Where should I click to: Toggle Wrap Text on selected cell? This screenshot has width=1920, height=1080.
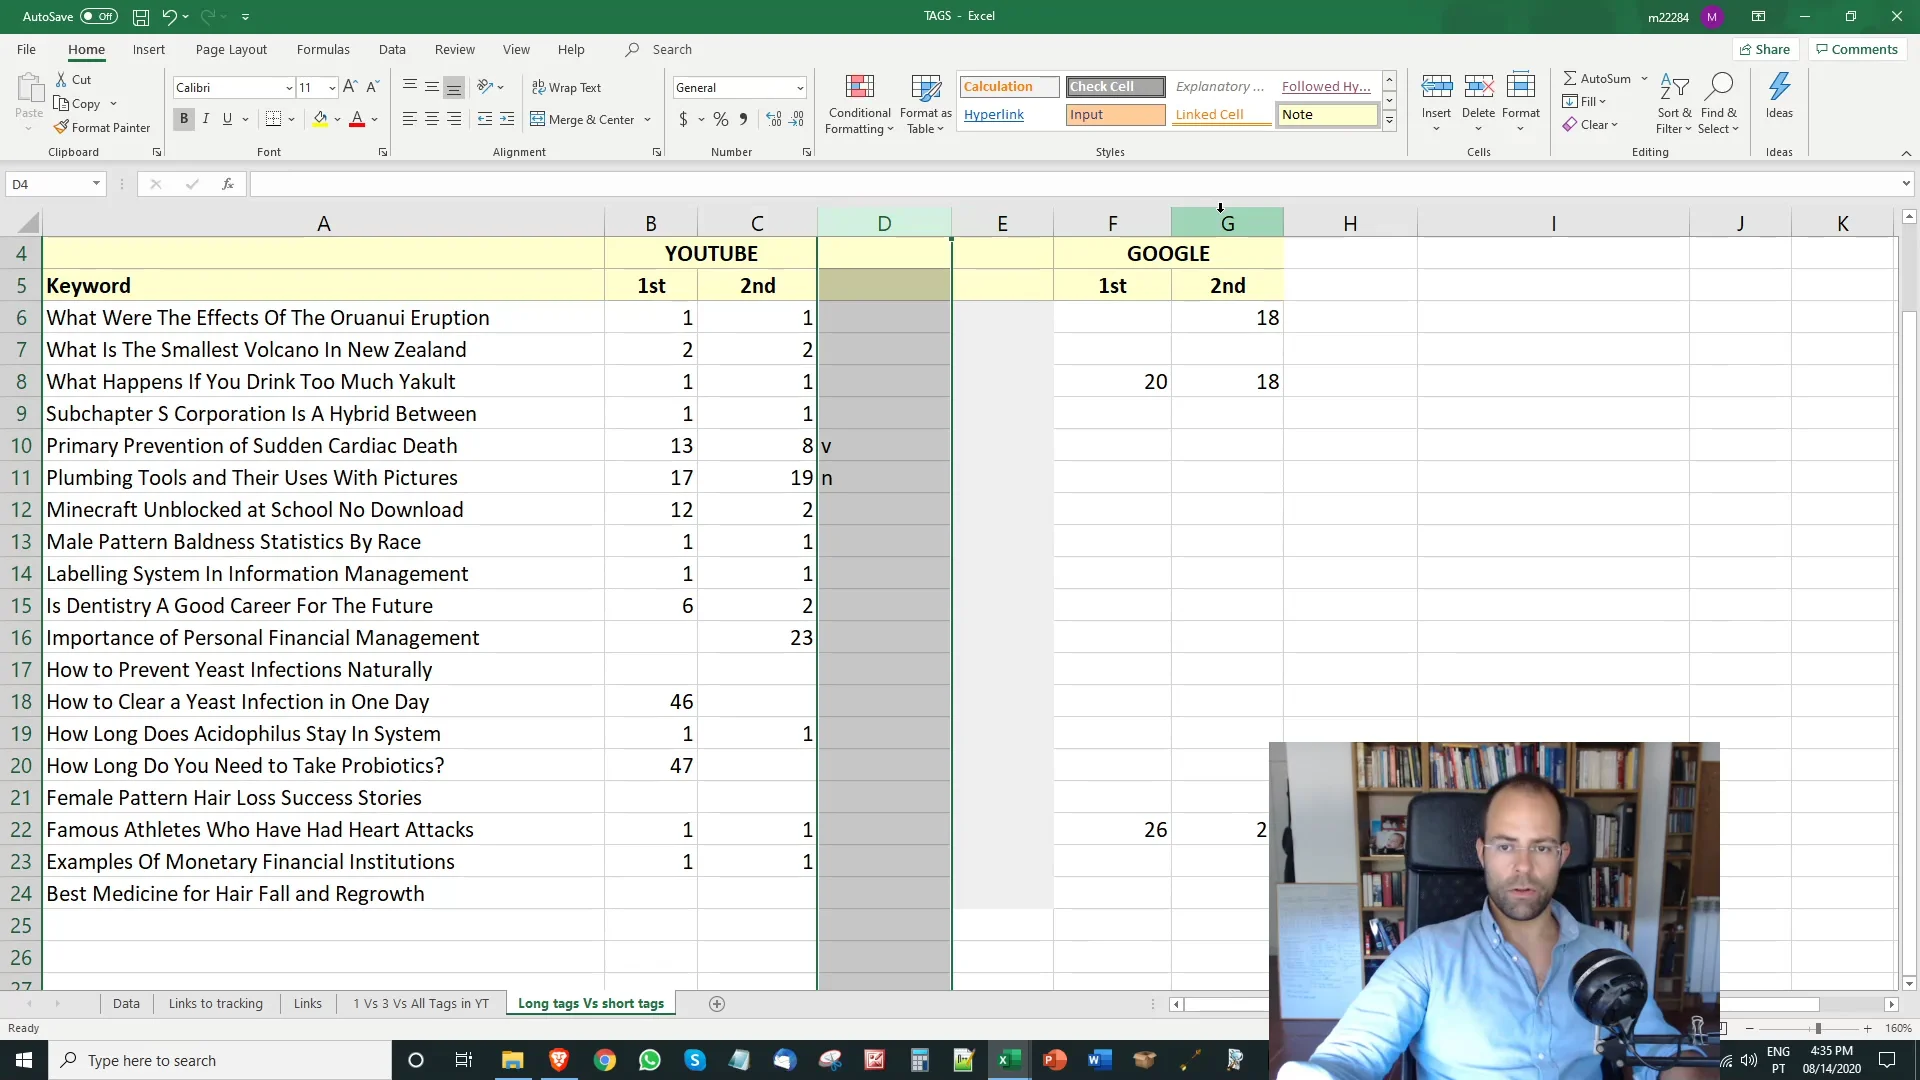pos(566,88)
